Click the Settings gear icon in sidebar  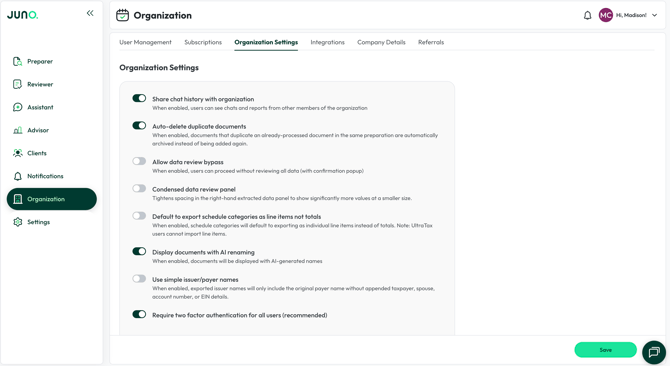[x=18, y=222]
